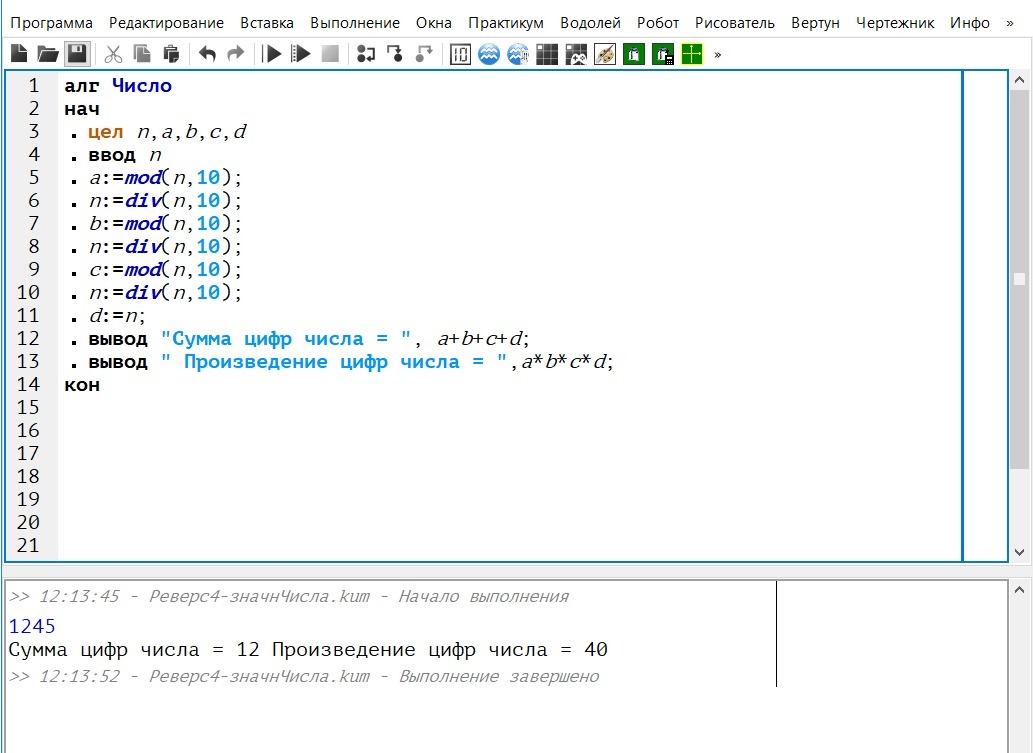
Task: Save the program with the floppy disk icon
Action: coord(77,54)
